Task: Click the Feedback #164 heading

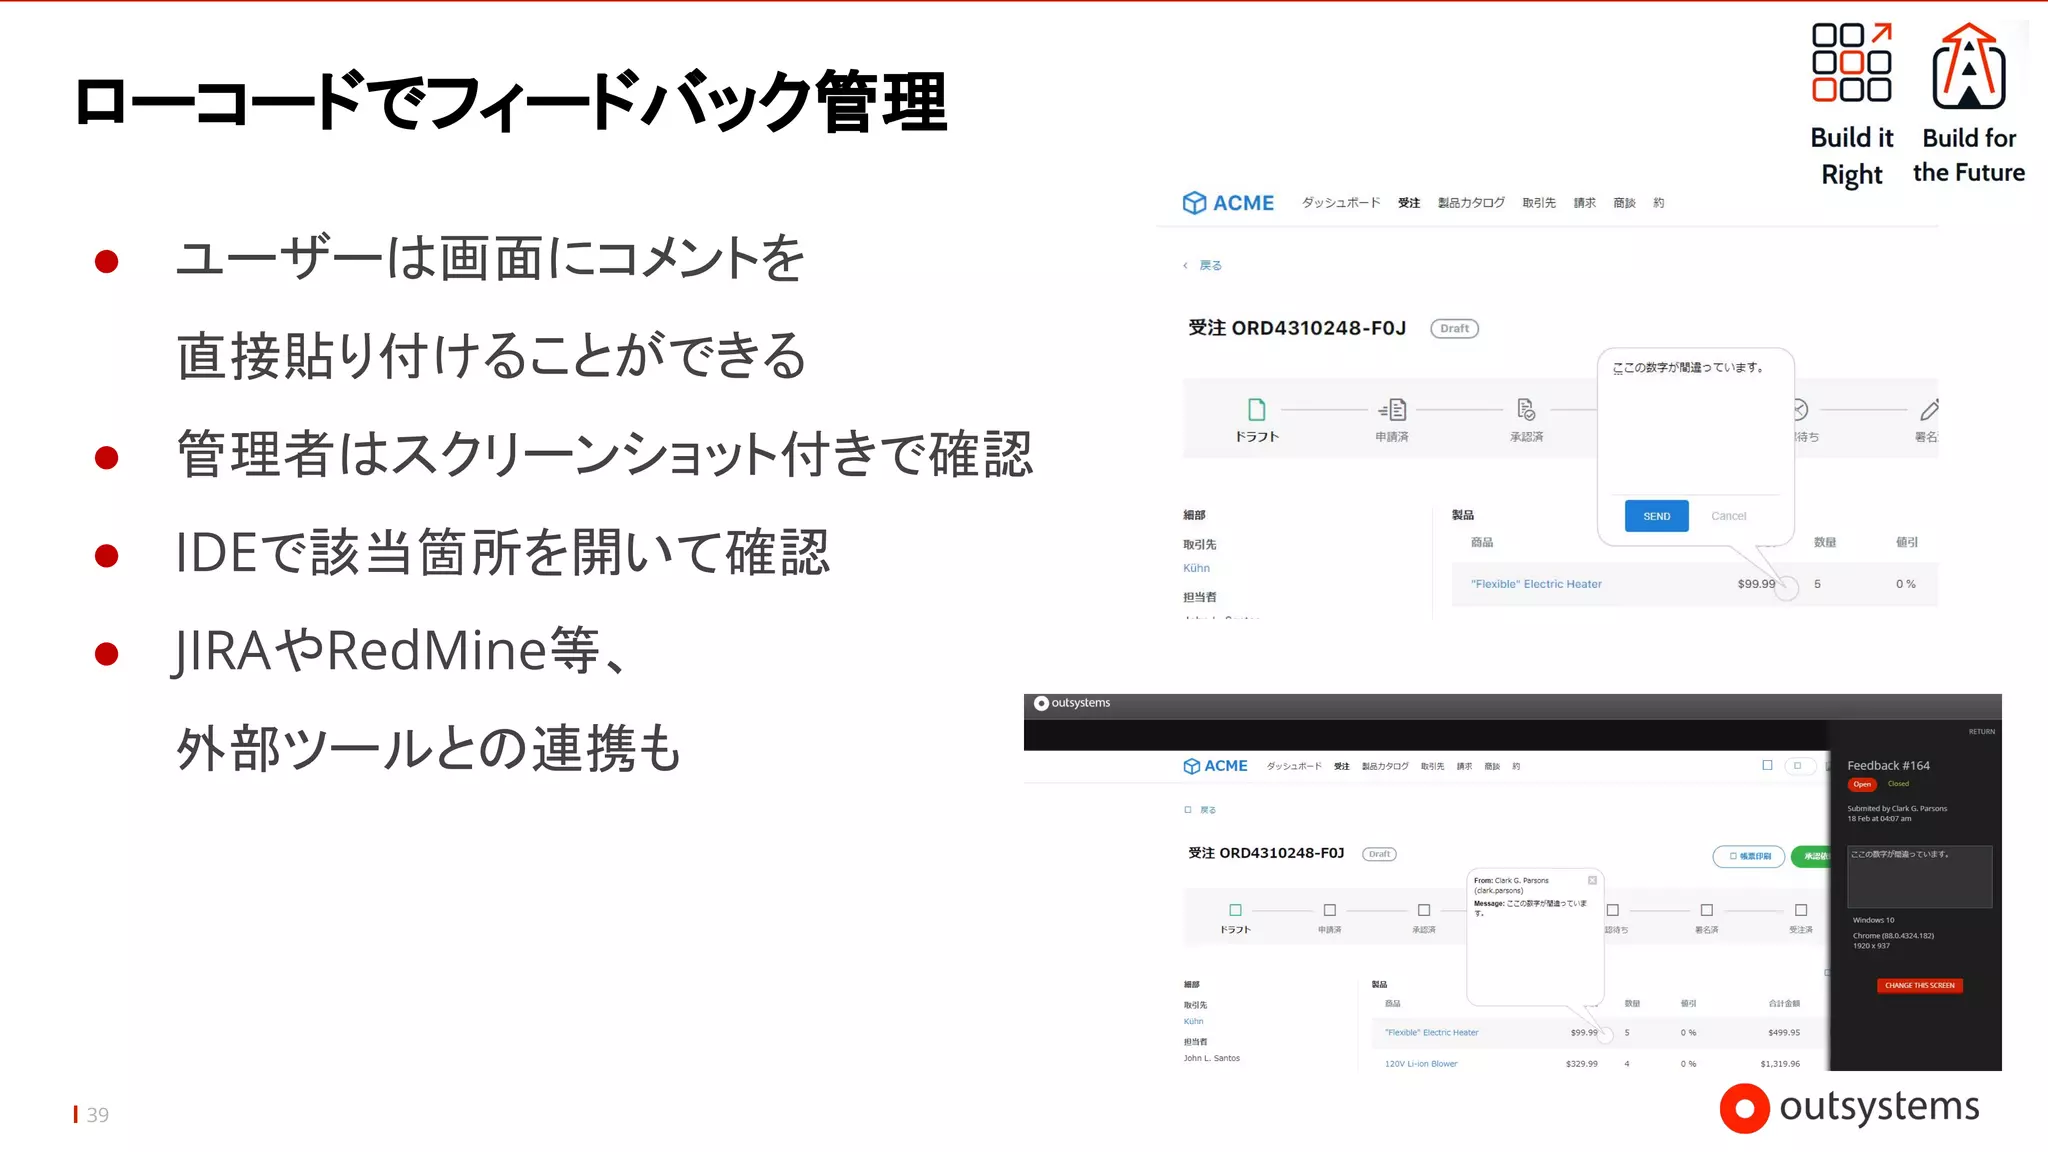Action: 1888,766
